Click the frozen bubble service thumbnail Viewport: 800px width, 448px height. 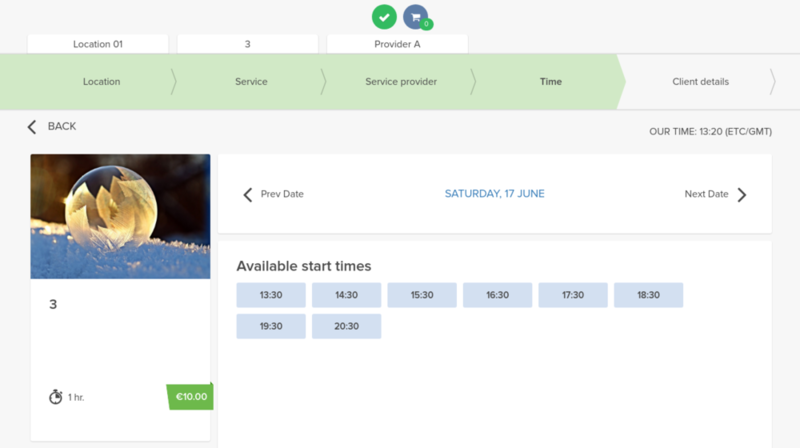[x=120, y=216]
